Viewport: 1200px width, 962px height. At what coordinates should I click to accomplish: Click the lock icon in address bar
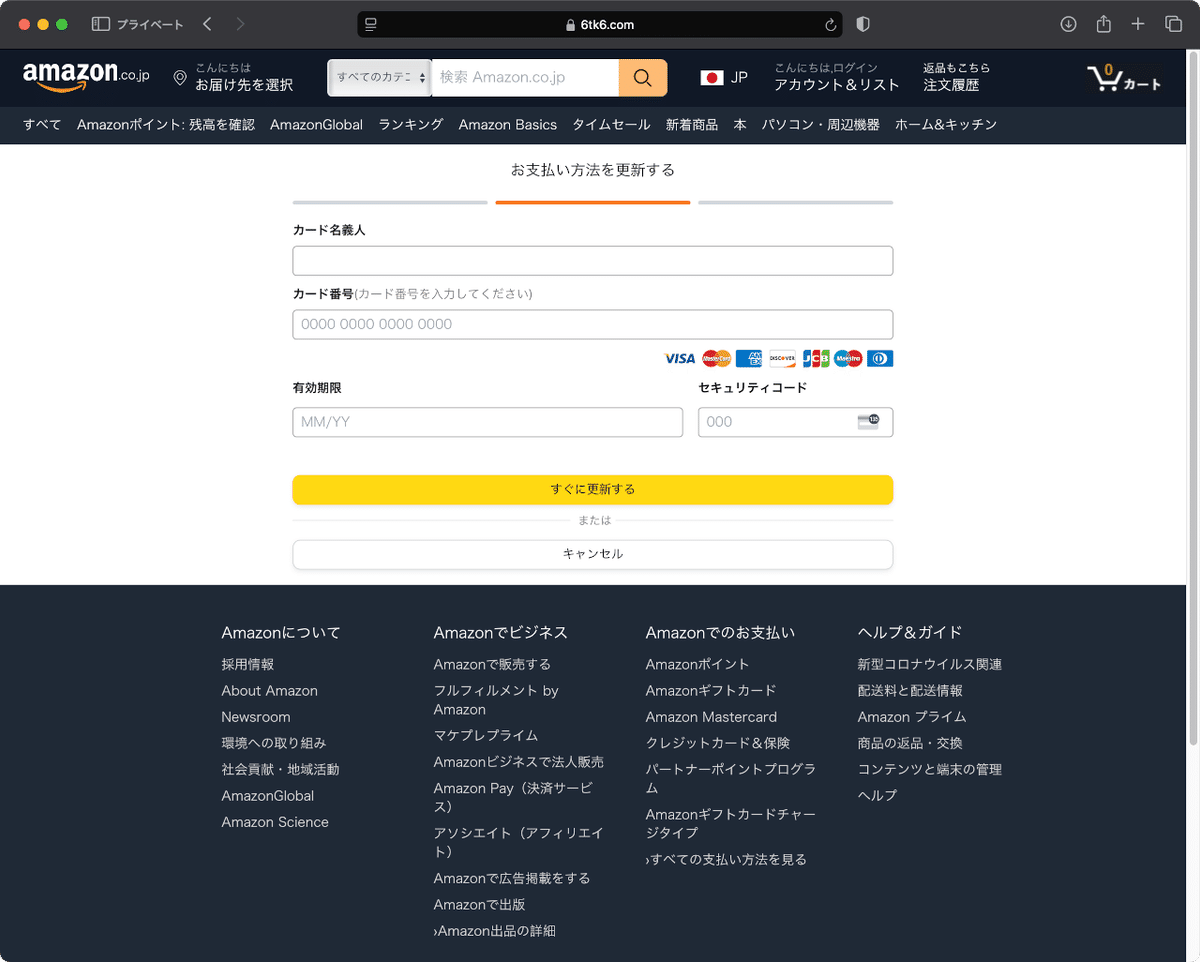click(x=570, y=25)
